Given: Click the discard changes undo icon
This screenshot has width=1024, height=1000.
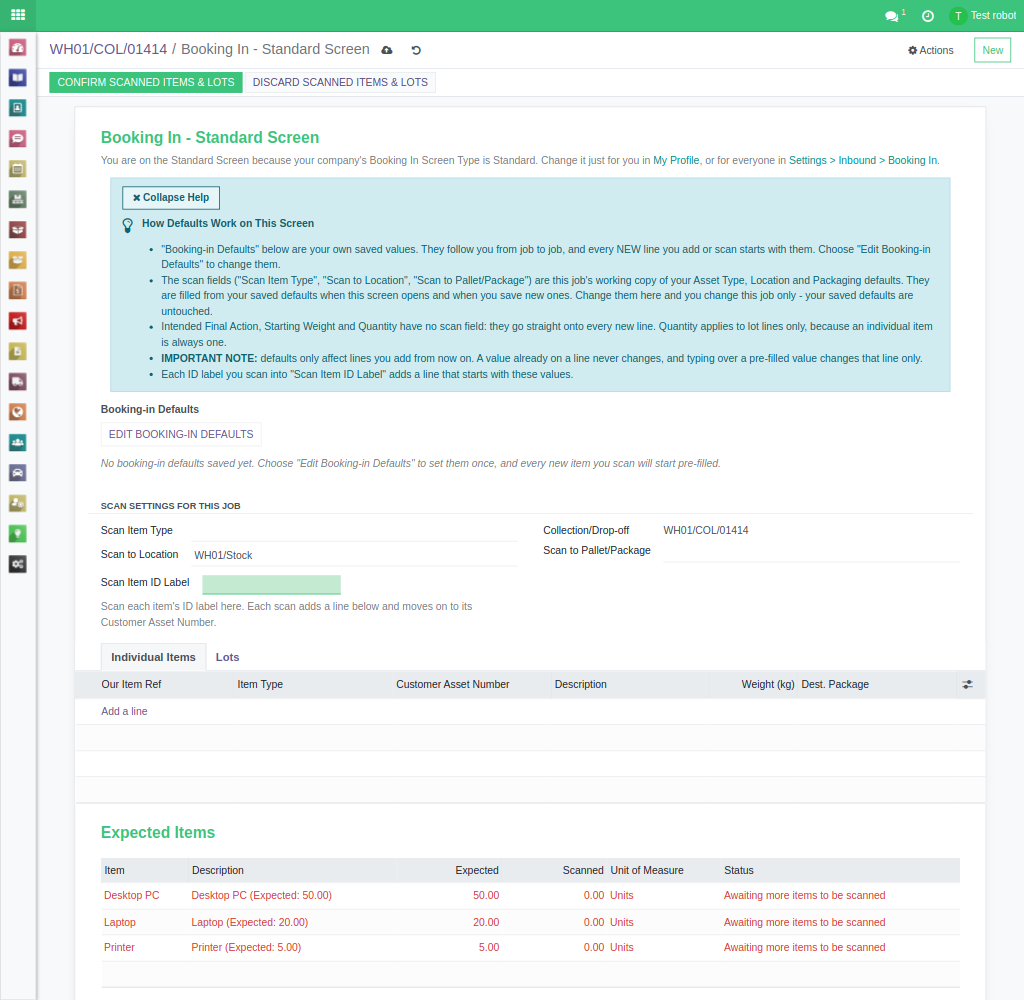Looking at the screenshot, I should pyautogui.click(x=416, y=50).
